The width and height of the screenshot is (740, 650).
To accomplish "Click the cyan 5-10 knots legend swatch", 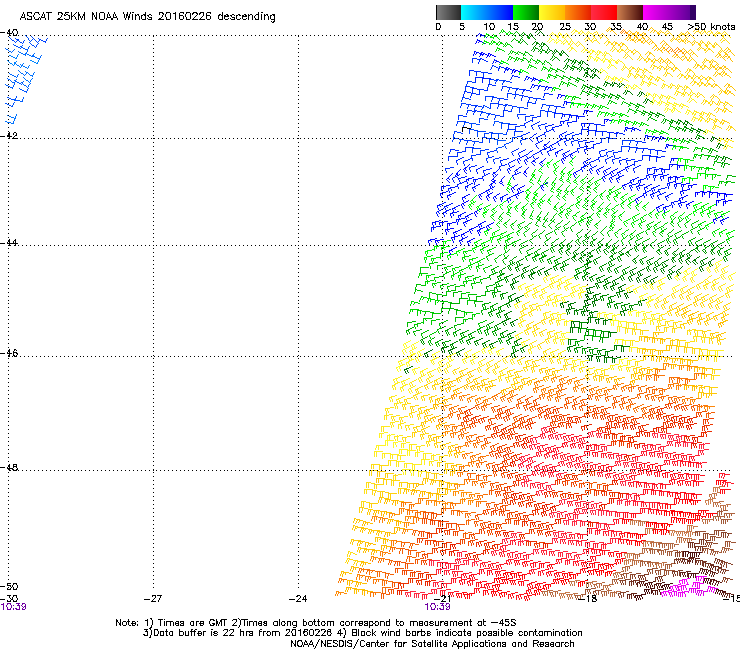I will 474,12.
